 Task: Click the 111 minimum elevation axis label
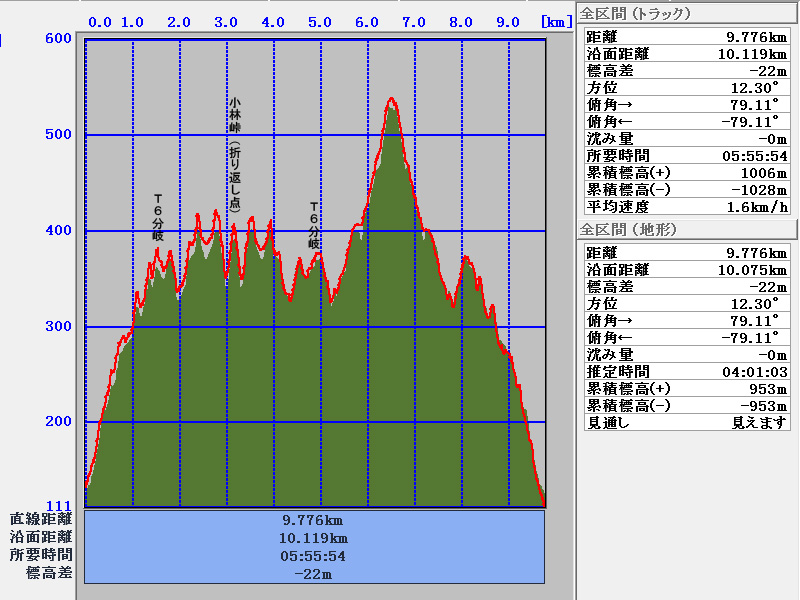point(58,505)
